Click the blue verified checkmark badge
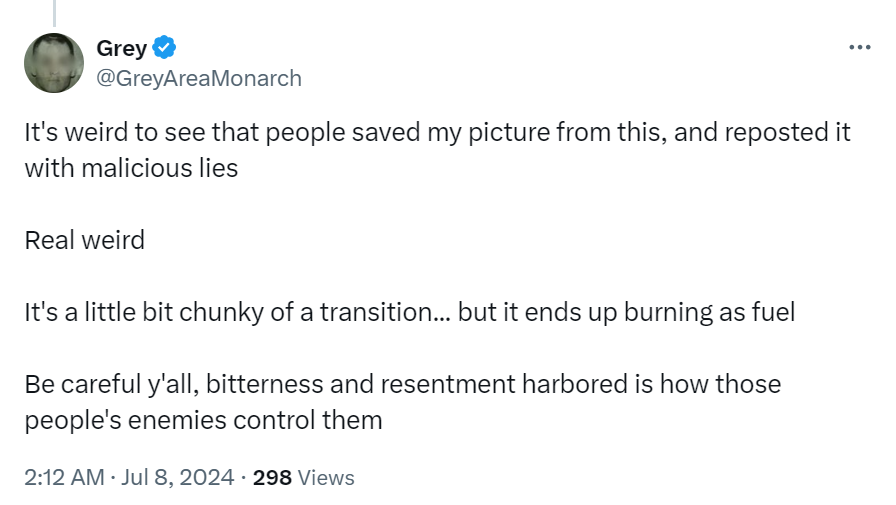The image size is (896, 505). point(164,47)
